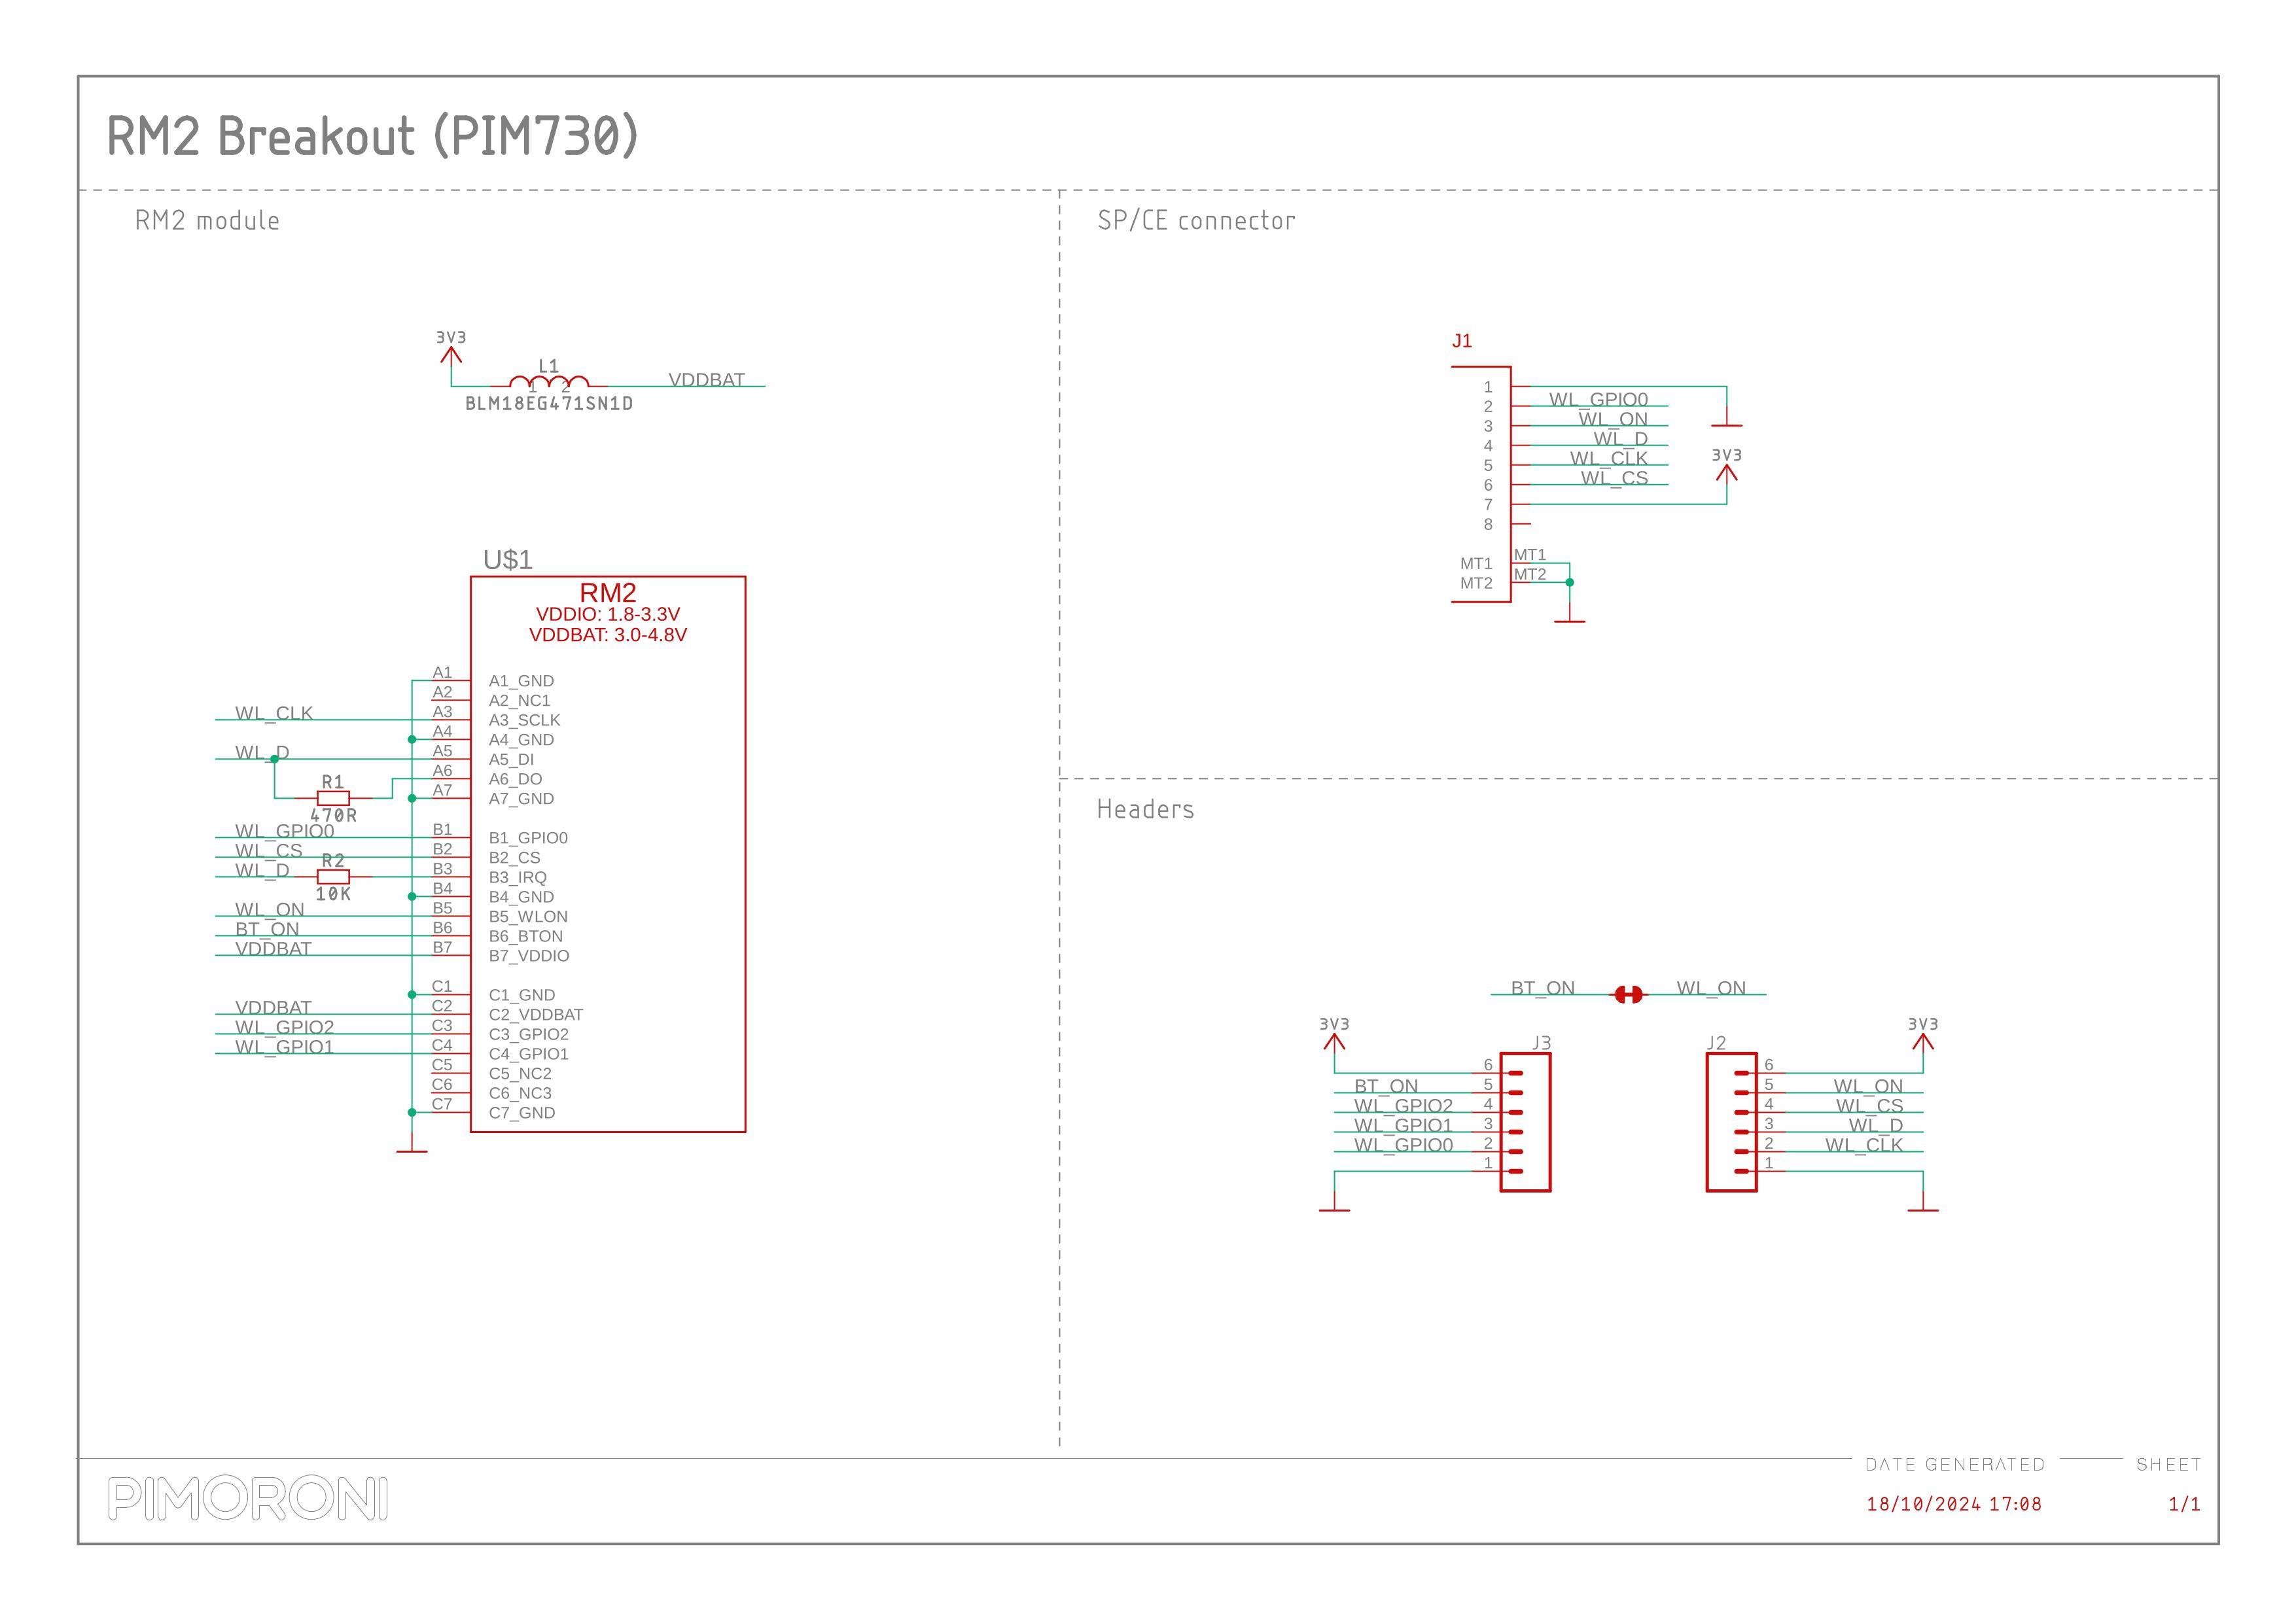
Task: Click the Pimoroni logo
Action: click(x=248, y=1499)
